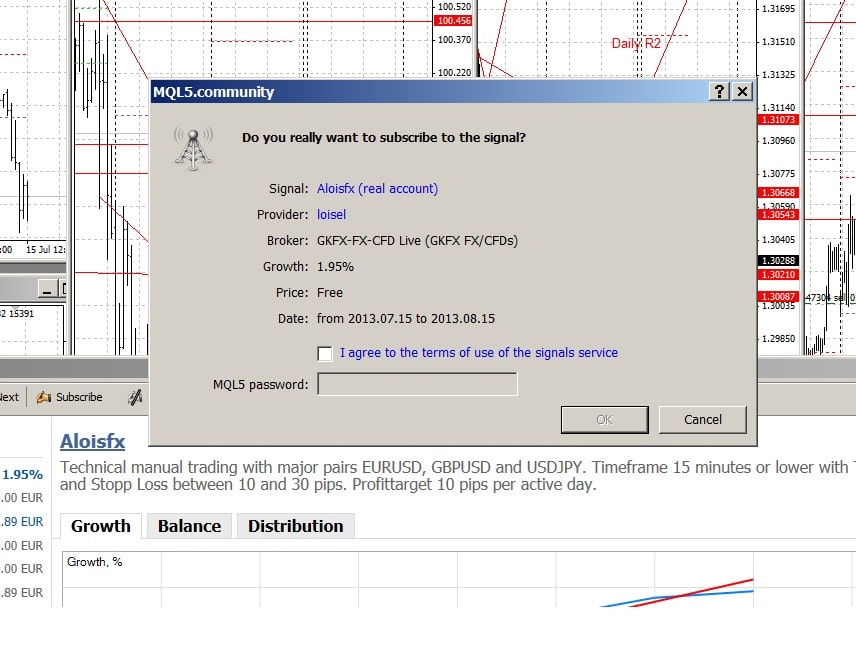Switch to the Growth tab
Screen dimensions: 856x649
pyautogui.click(x=100, y=526)
